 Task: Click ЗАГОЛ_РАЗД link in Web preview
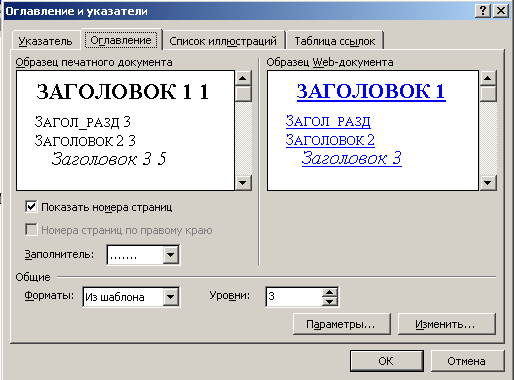click(x=328, y=121)
